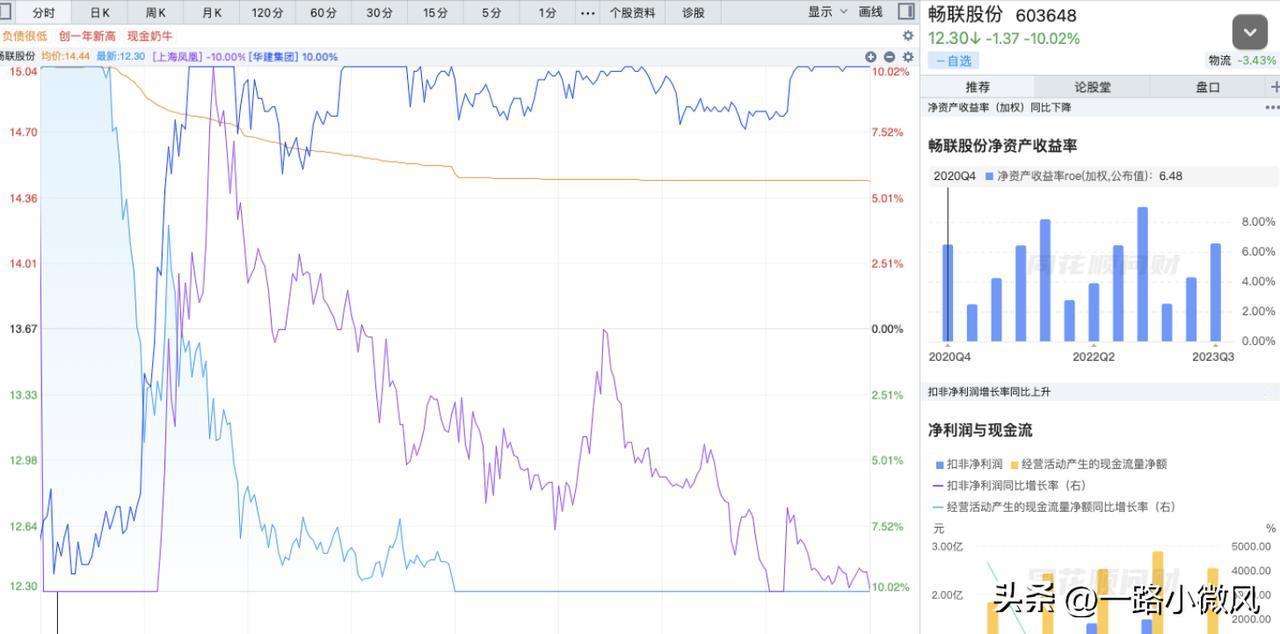Add a new tab with the plus icon

[x=1274, y=87]
